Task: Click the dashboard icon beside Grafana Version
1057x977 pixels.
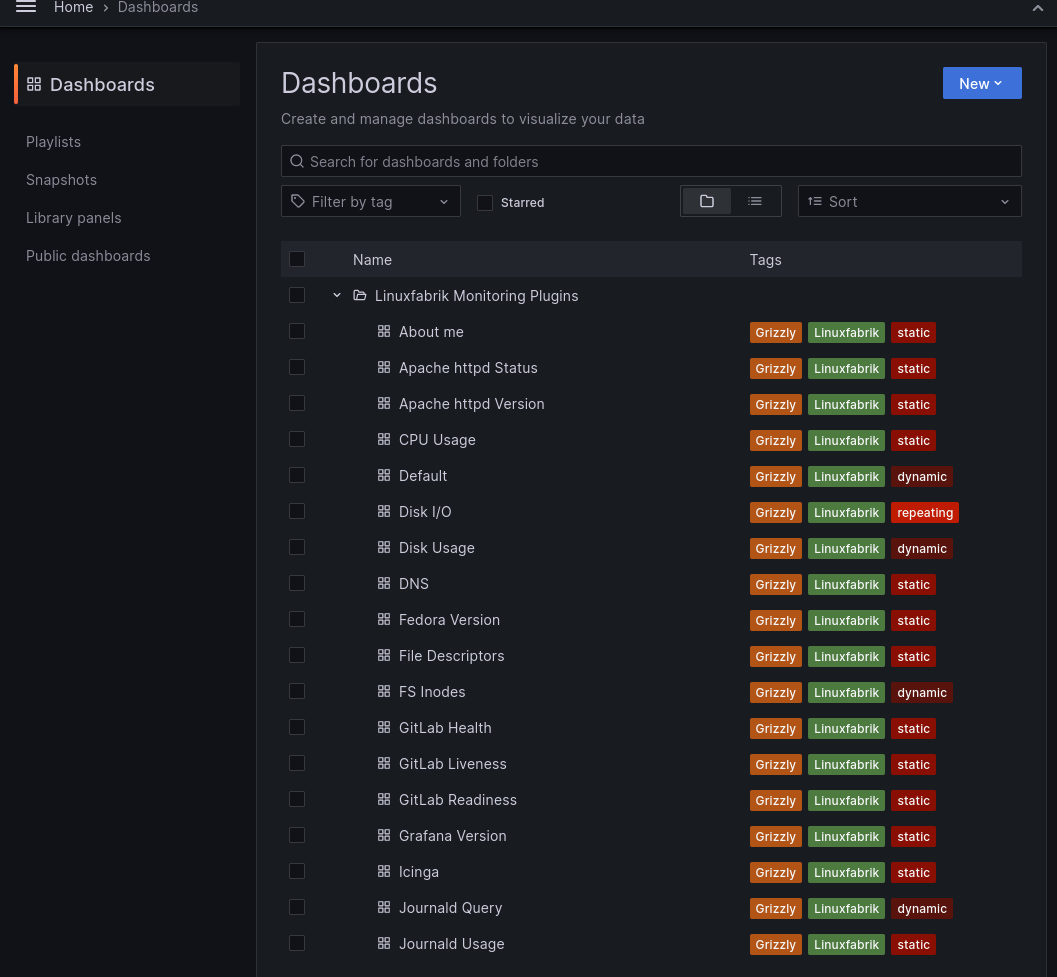Action: coord(384,835)
